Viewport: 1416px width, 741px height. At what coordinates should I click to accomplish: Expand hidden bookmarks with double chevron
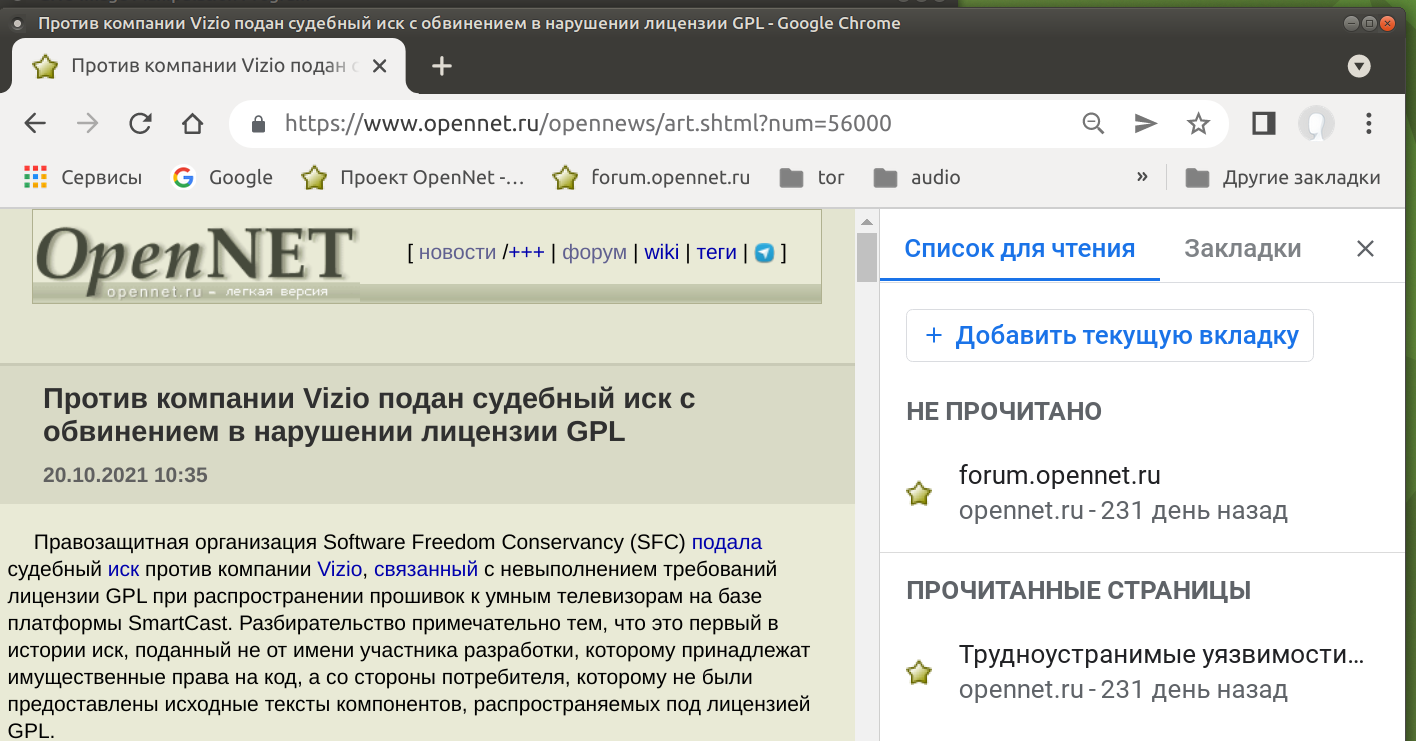[1142, 177]
